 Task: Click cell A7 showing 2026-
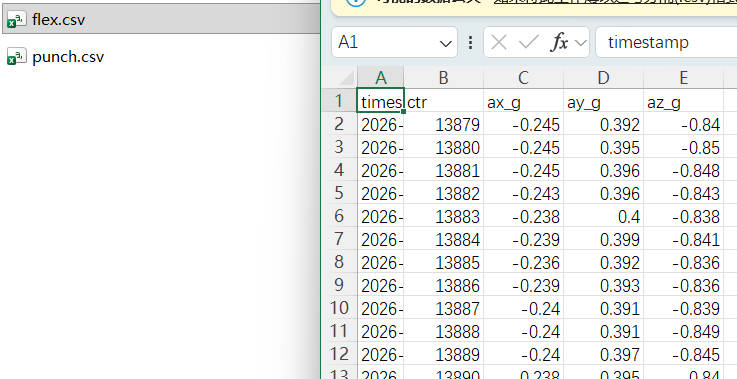pos(381,239)
